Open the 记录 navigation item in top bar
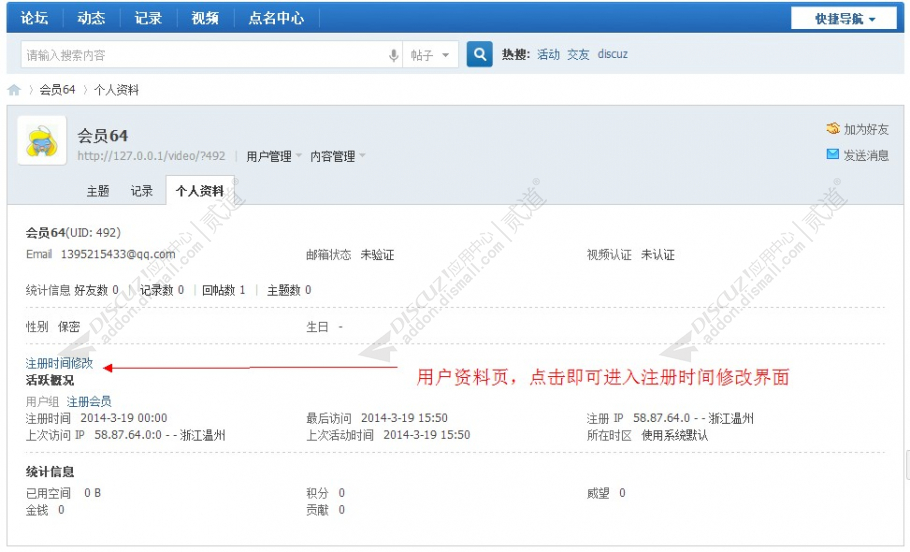The height and width of the screenshot is (552, 910). point(148,18)
